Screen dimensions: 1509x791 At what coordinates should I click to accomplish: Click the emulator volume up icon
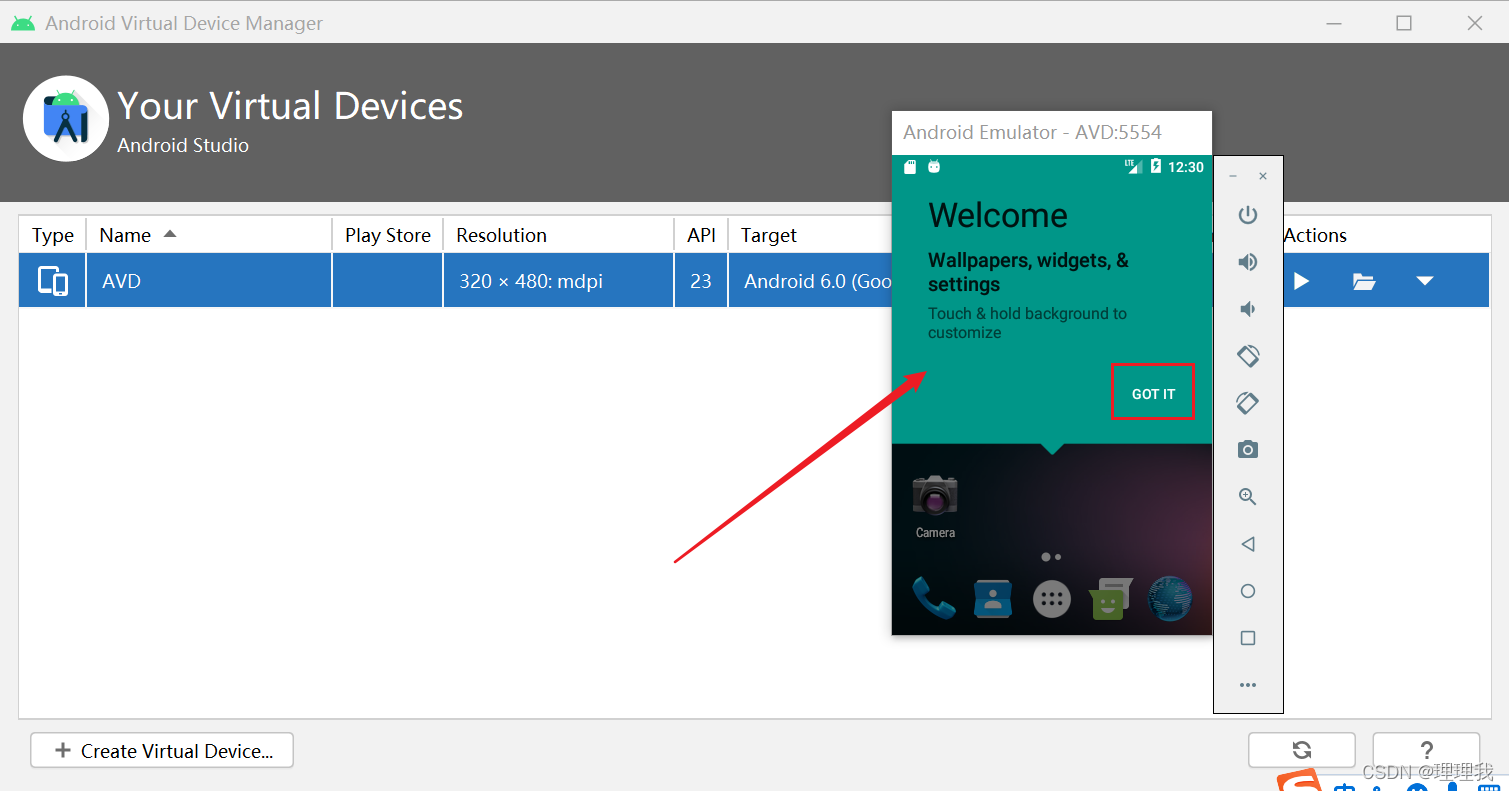[x=1247, y=262]
